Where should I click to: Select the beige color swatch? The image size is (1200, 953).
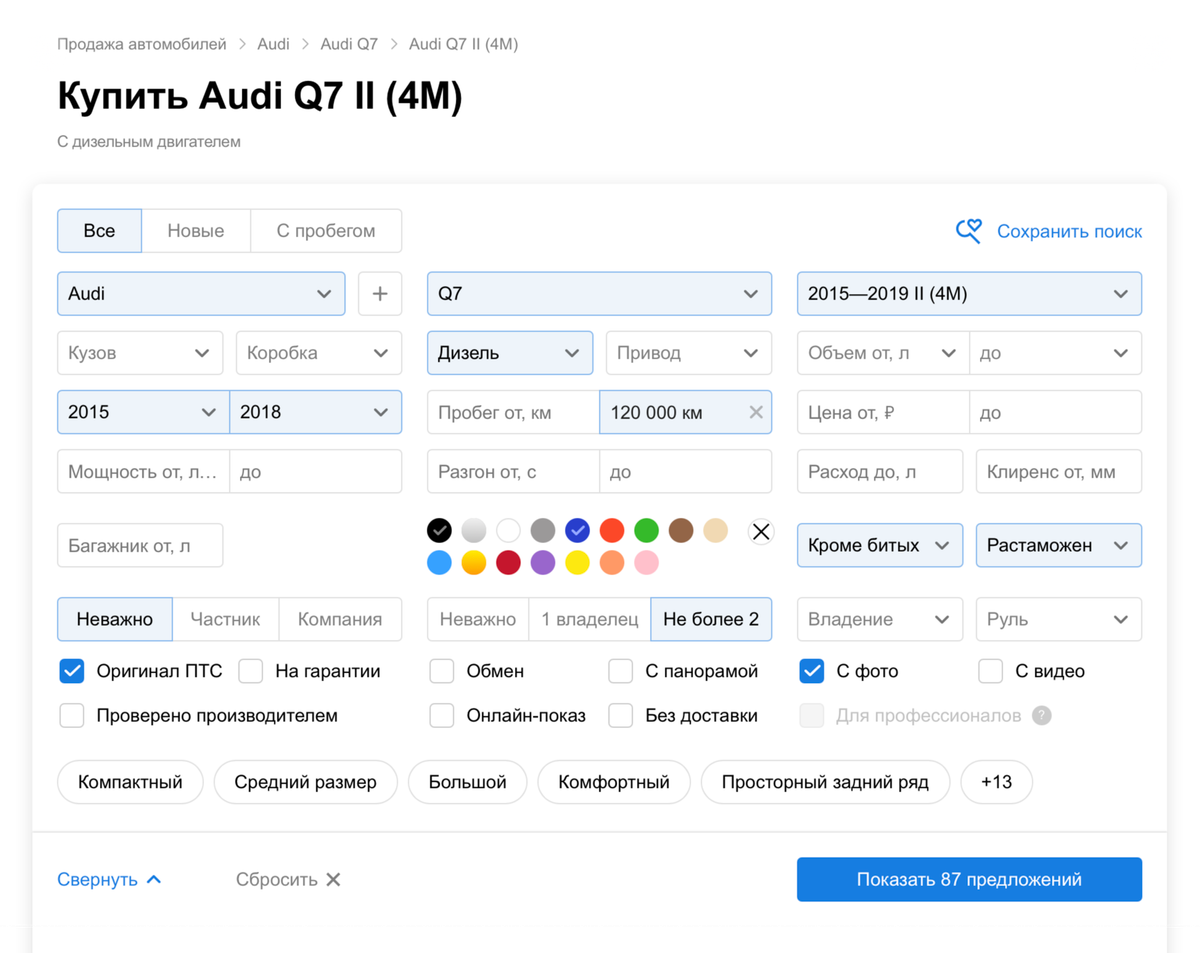tap(716, 531)
